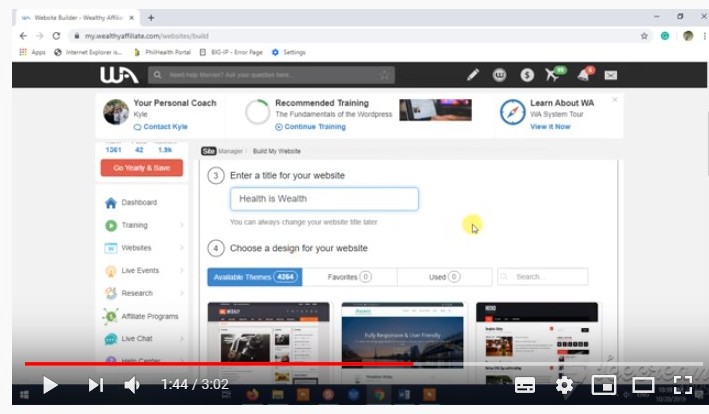Open the Settings bookmark
709x414 pixels.
(x=288, y=52)
